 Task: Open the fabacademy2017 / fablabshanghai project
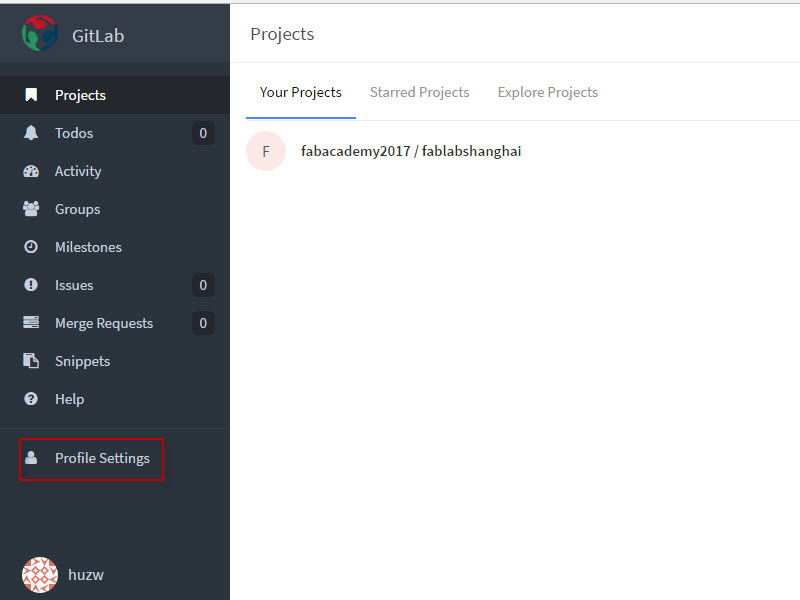click(411, 151)
